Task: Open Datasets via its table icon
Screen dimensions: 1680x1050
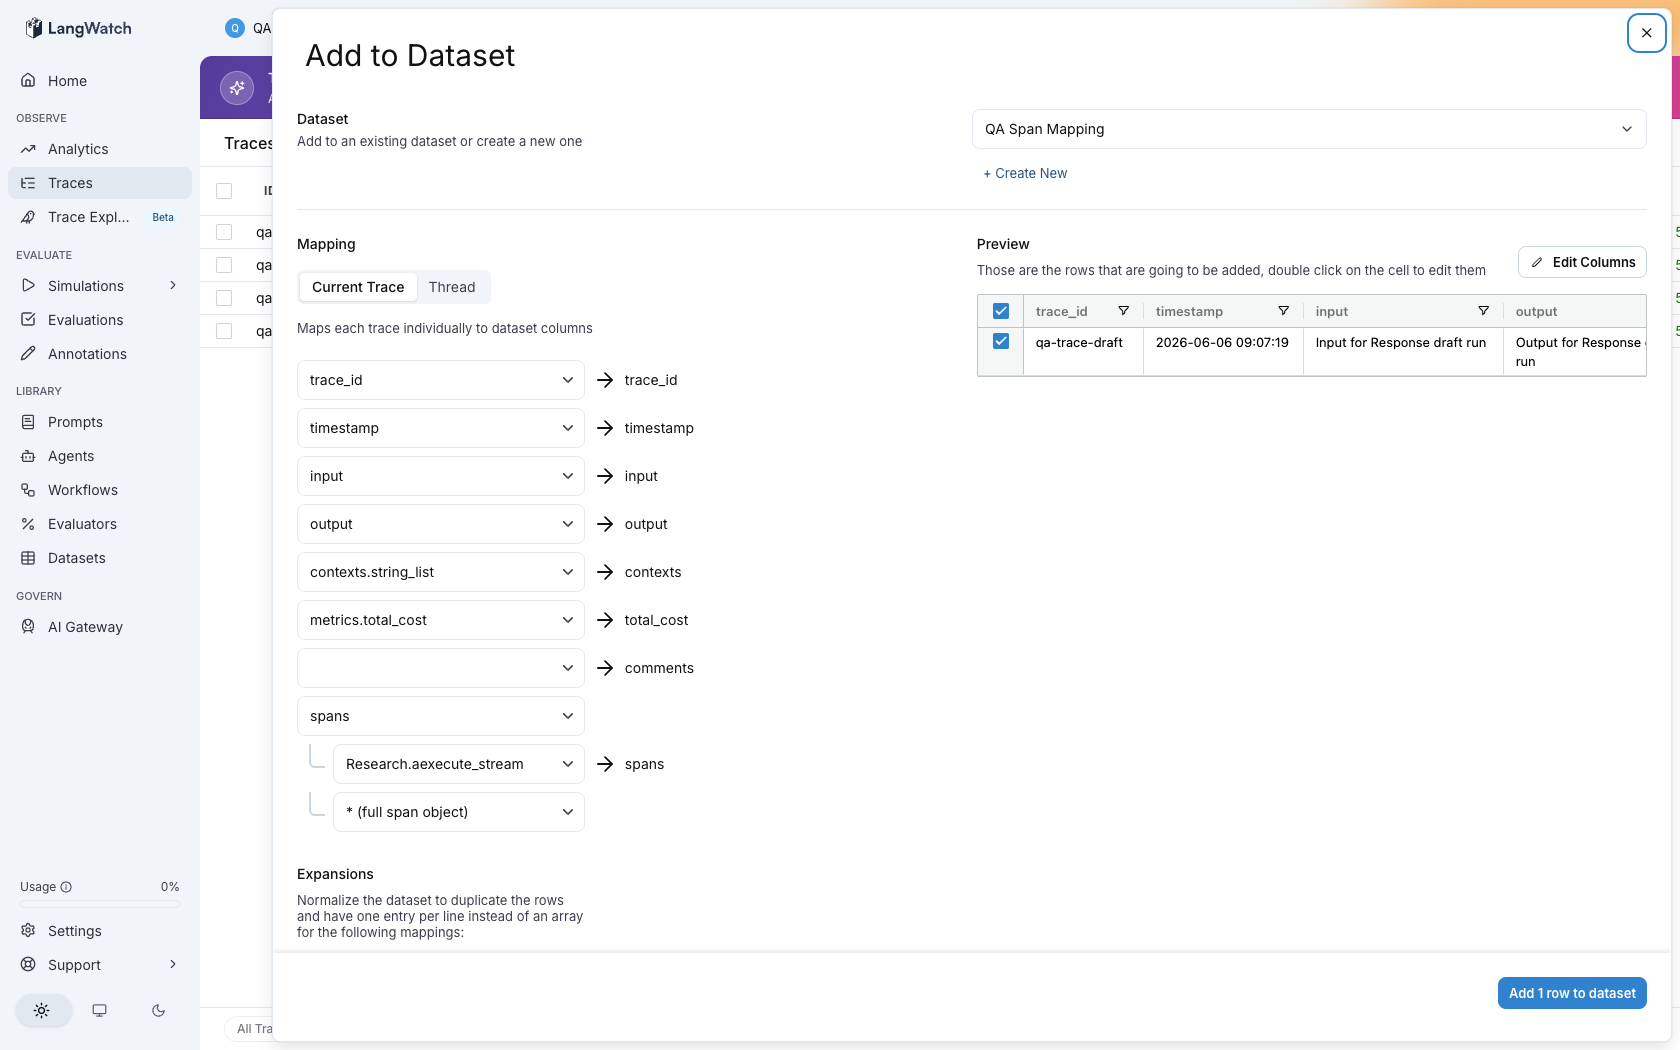Action: [28, 558]
